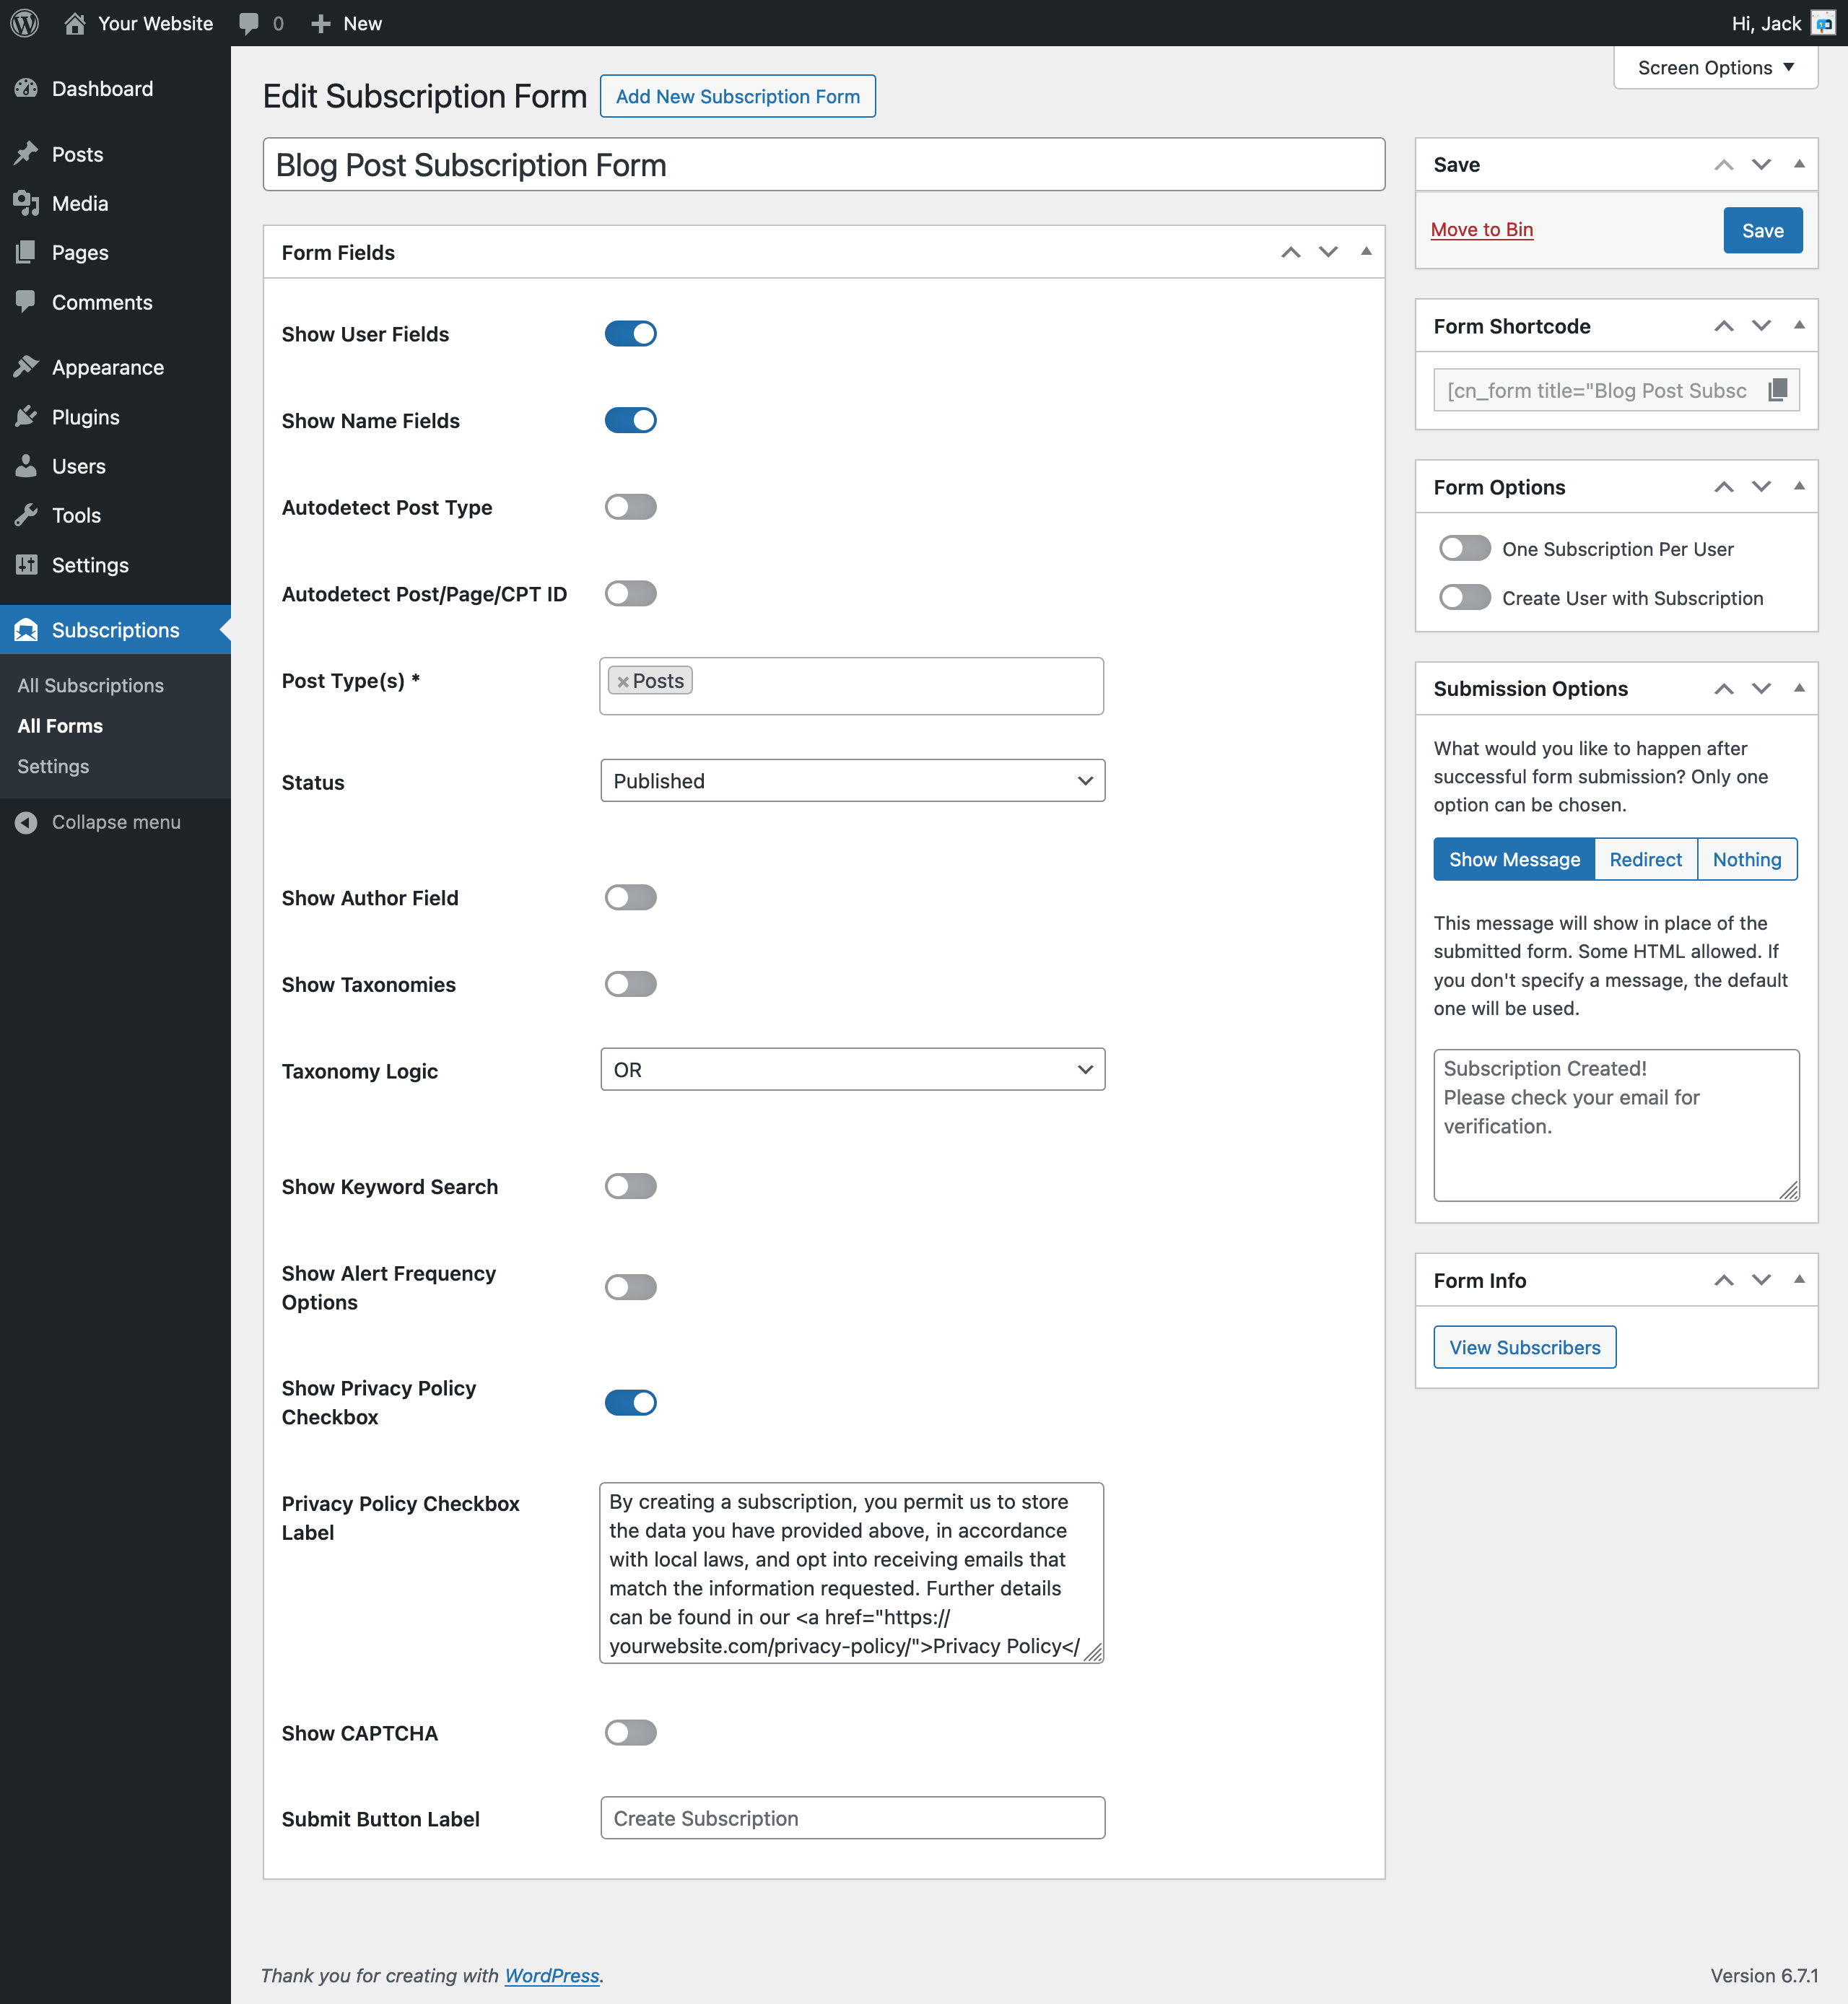Click the Plugins plug icon
This screenshot has height=2004, width=1848.
click(x=26, y=416)
